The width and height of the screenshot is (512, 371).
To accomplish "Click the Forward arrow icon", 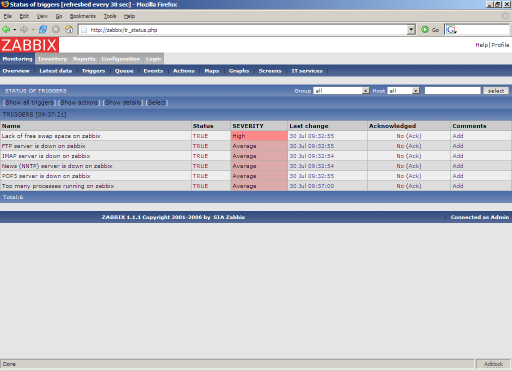I will pos(24,30).
